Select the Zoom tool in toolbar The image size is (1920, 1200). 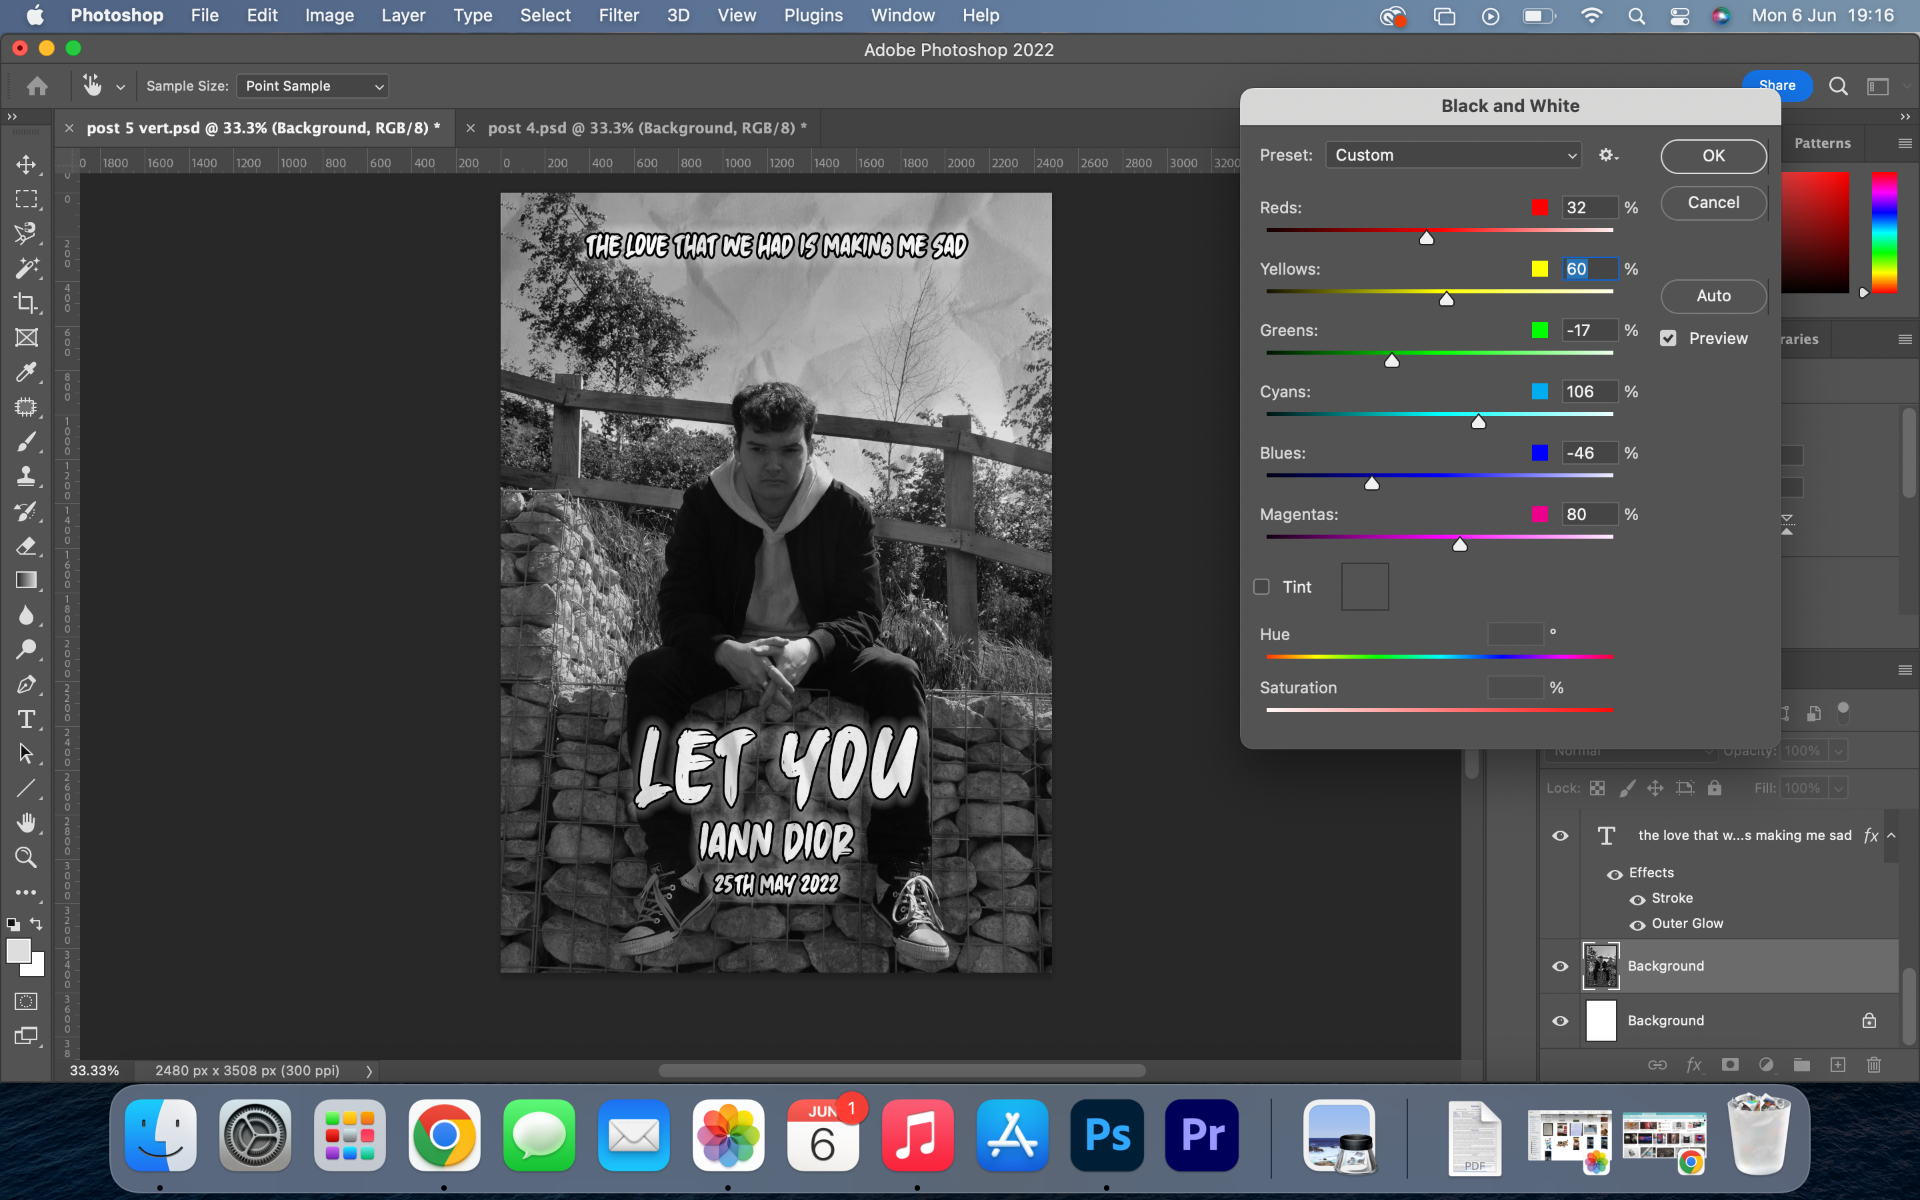(27, 857)
